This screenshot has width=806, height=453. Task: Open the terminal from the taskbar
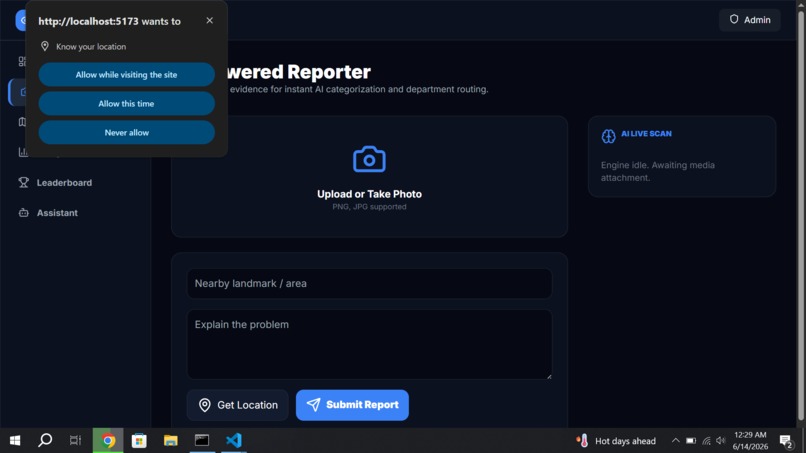click(202, 441)
